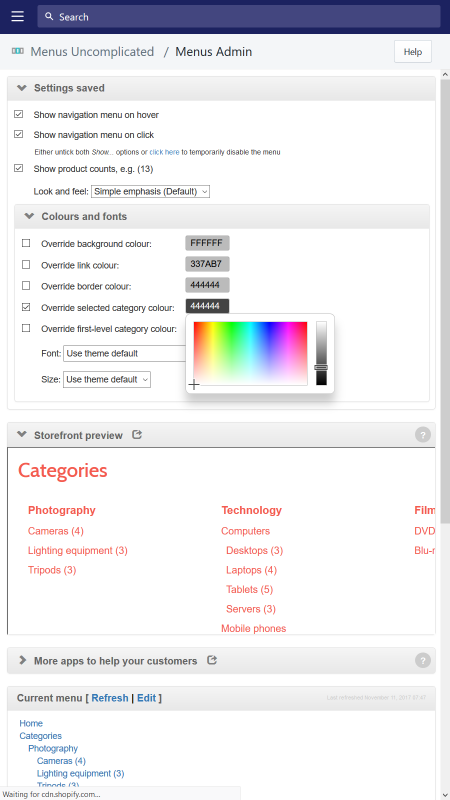Open Storefront preview in new window icon
Image resolution: width=450 pixels, height=800 pixels.
[x=137, y=435]
